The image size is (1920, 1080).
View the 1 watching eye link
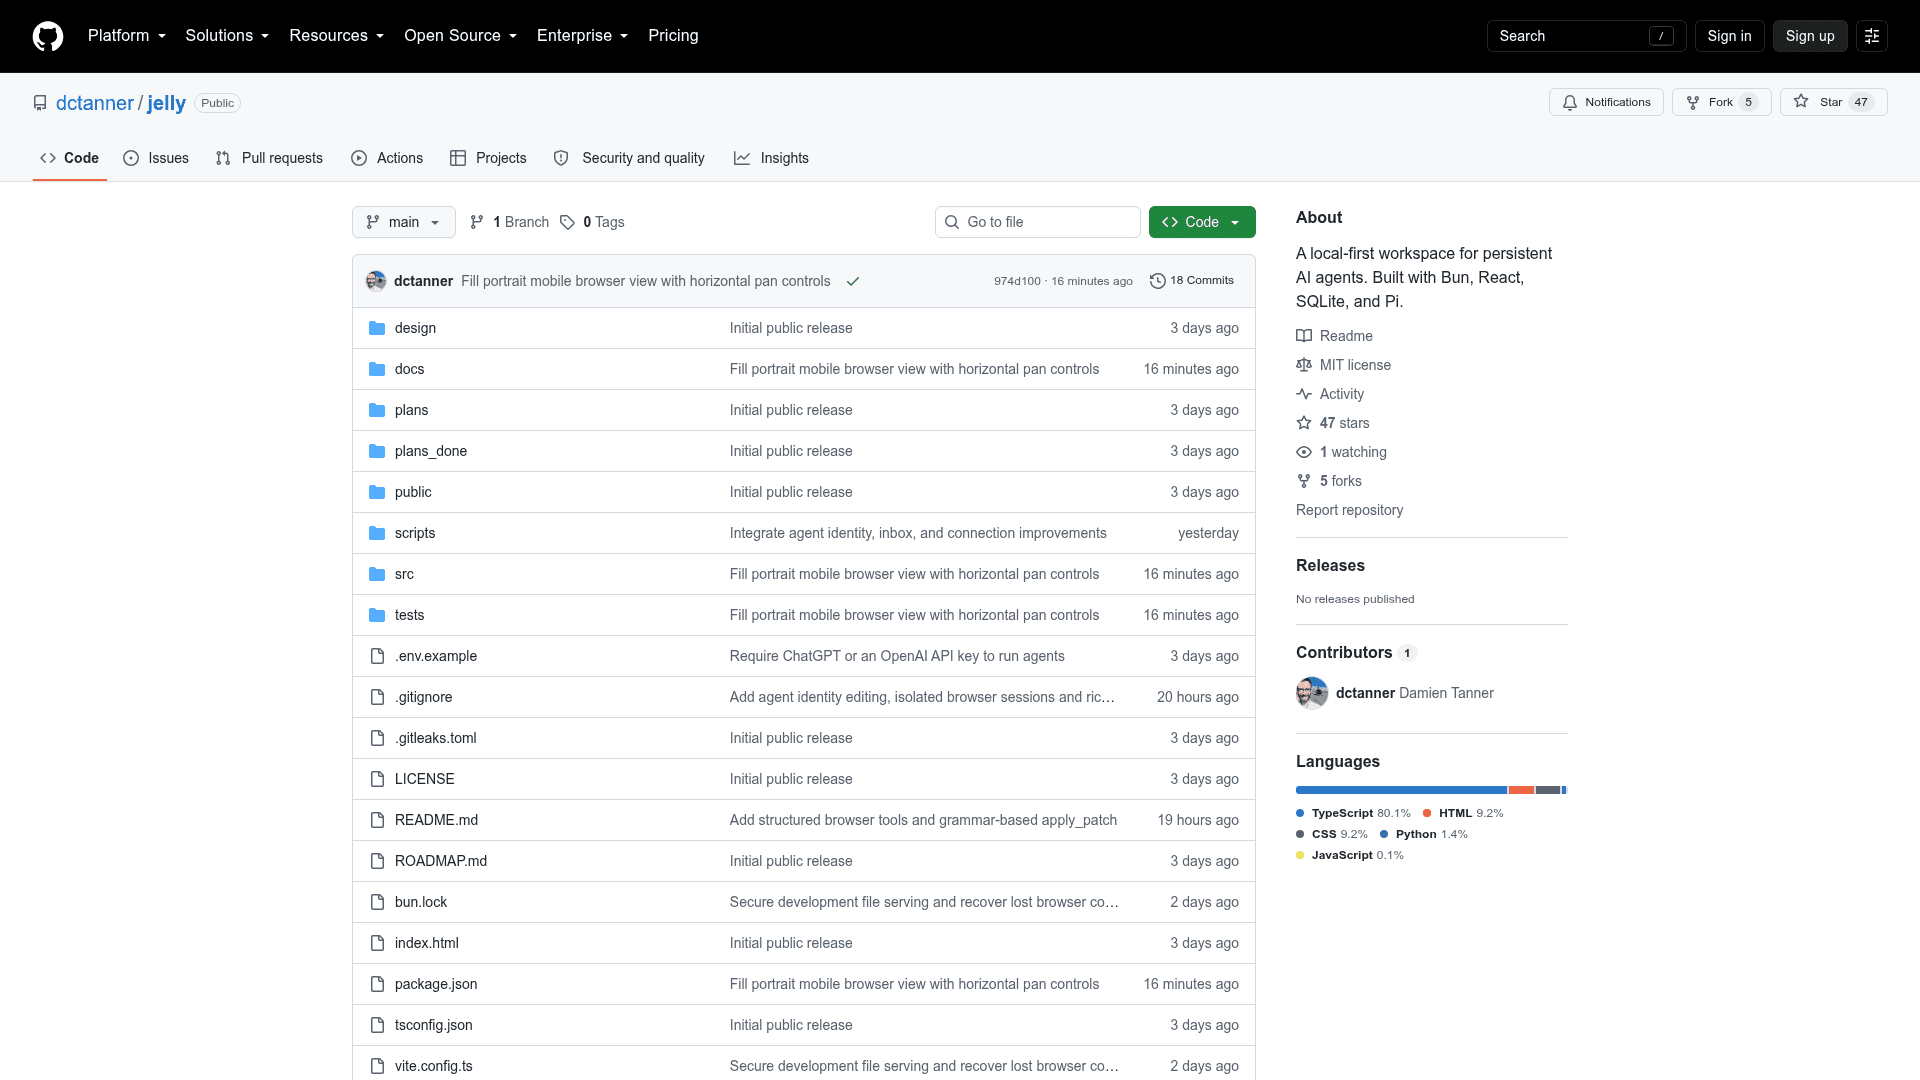pyautogui.click(x=1341, y=452)
